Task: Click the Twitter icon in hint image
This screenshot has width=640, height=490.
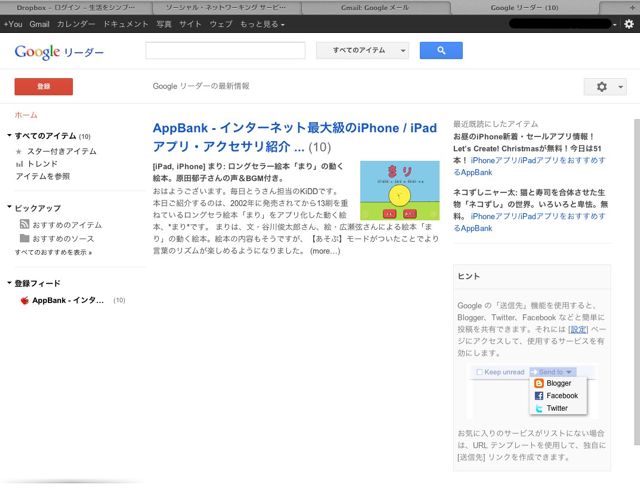Action: pyautogui.click(x=539, y=408)
